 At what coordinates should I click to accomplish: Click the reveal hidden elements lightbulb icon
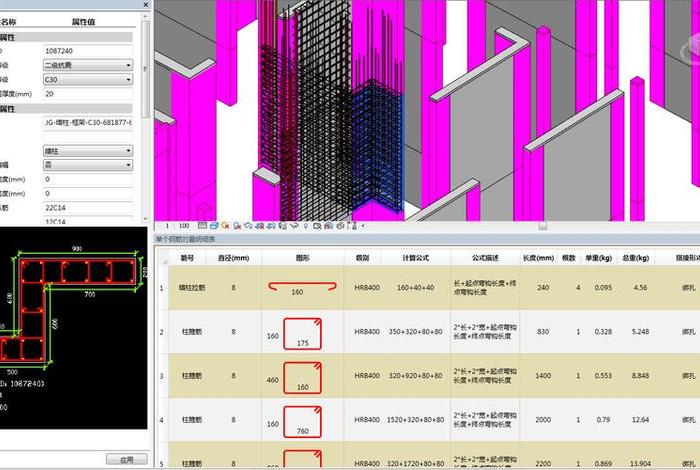click(x=306, y=226)
